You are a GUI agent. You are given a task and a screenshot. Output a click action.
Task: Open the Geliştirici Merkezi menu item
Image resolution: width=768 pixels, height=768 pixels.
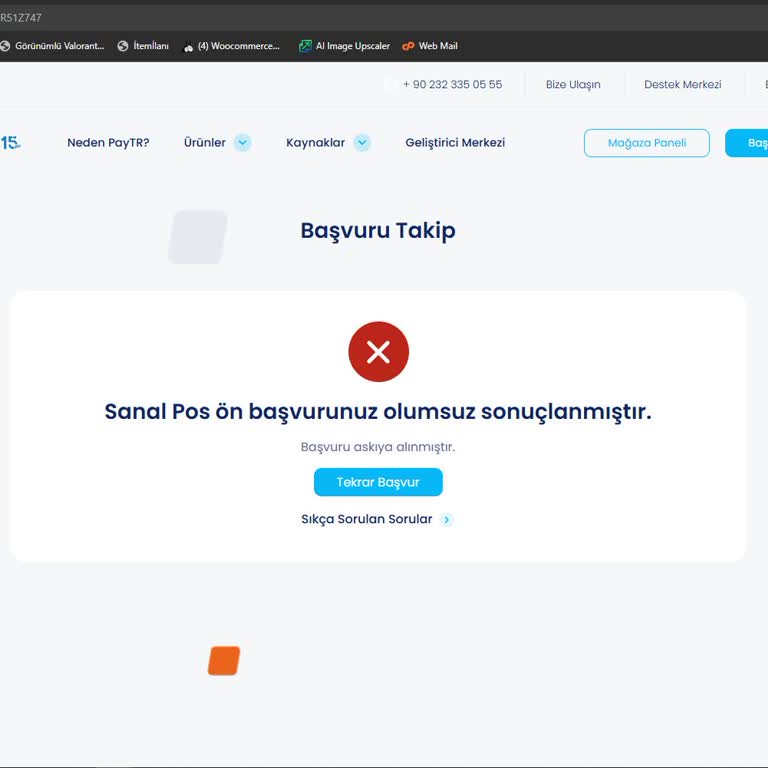pos(455,143)
